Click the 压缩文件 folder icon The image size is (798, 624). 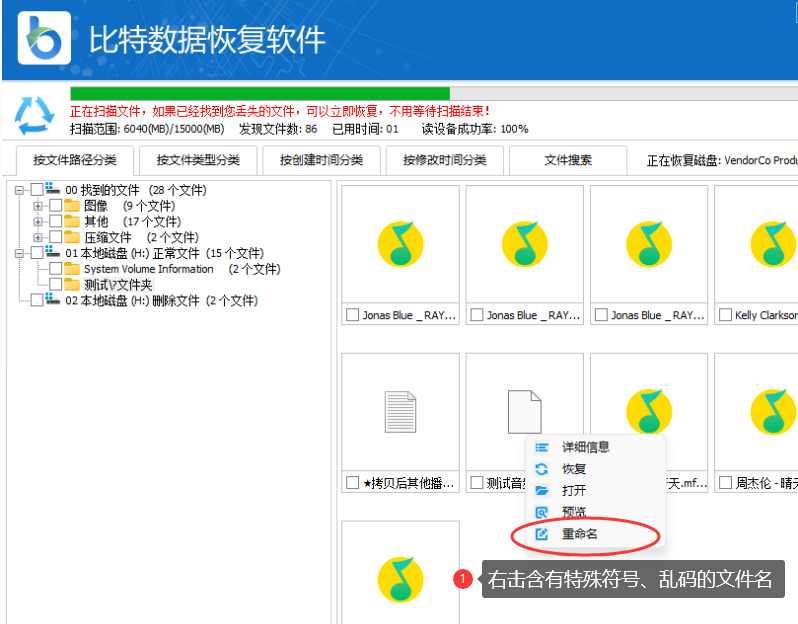72,237
